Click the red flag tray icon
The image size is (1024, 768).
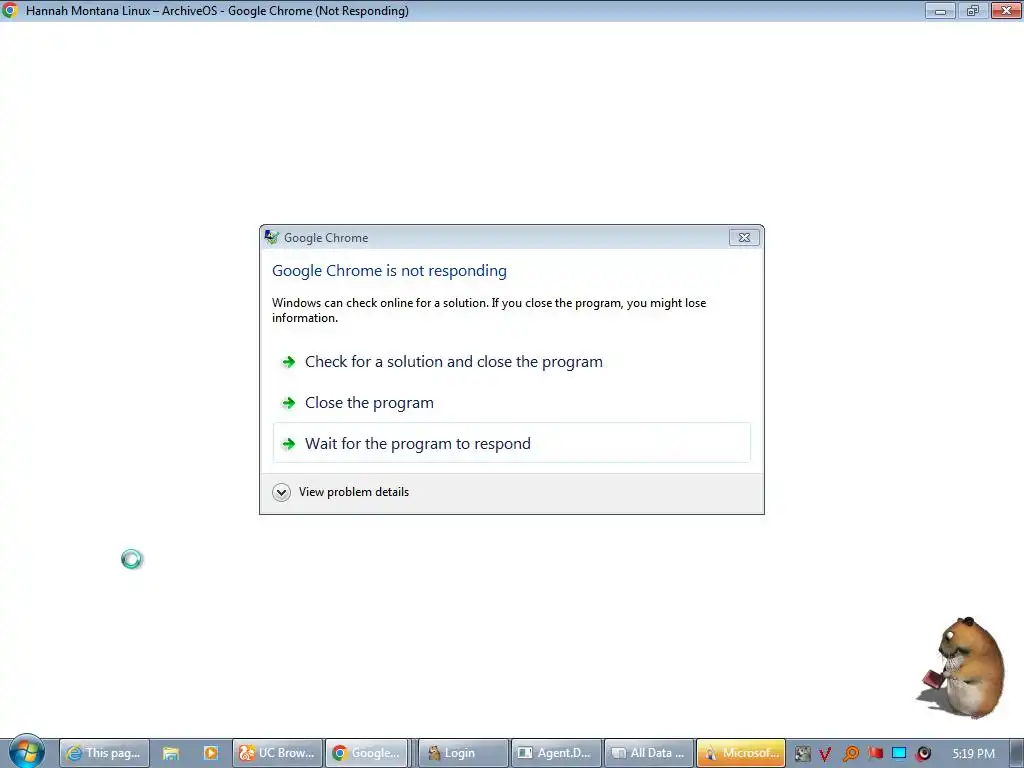pyautogui.click(x=875, y=753)
